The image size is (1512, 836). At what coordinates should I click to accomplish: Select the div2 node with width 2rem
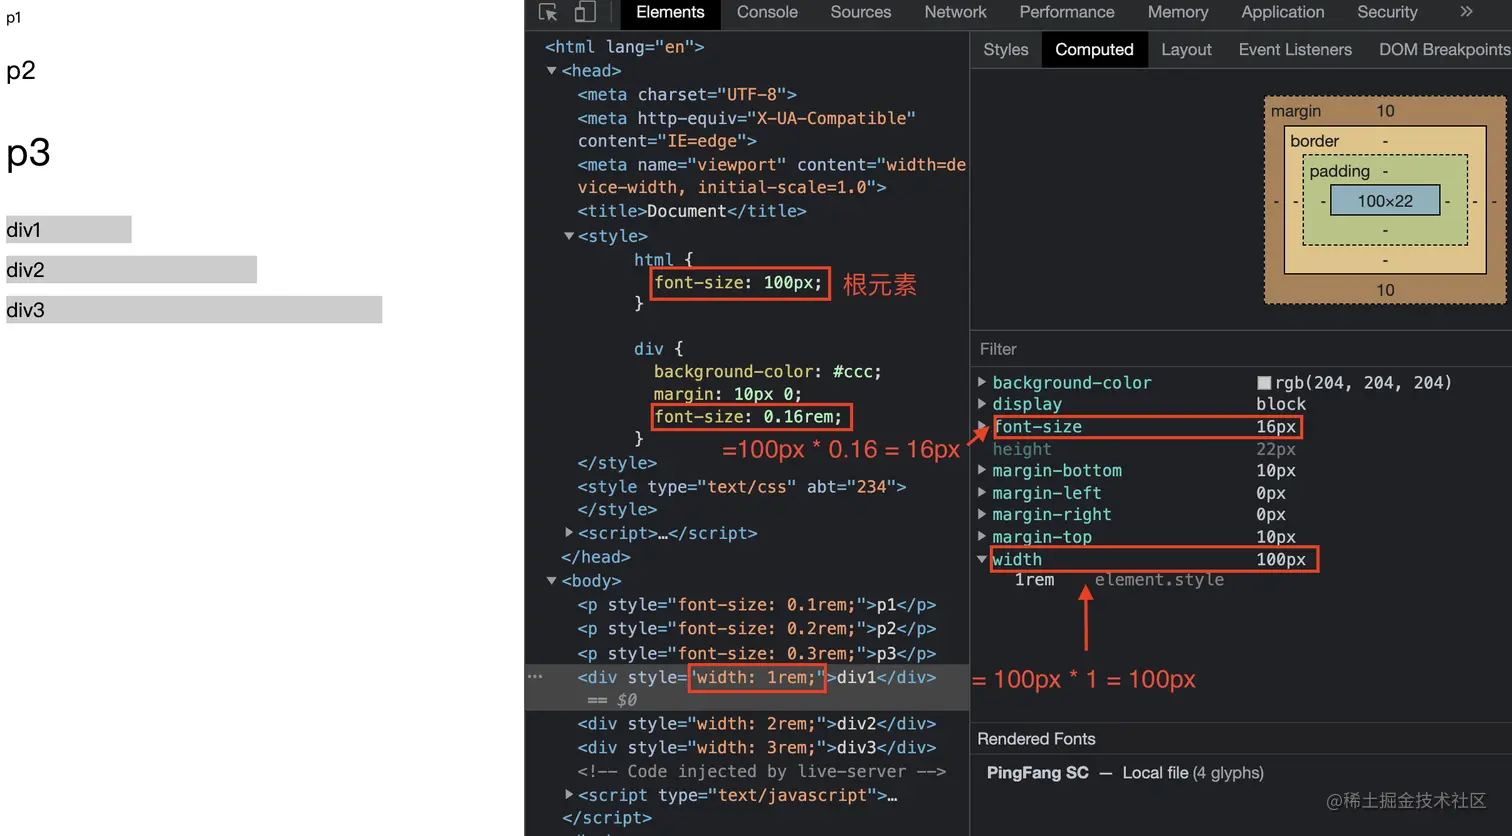pos(757,724)
